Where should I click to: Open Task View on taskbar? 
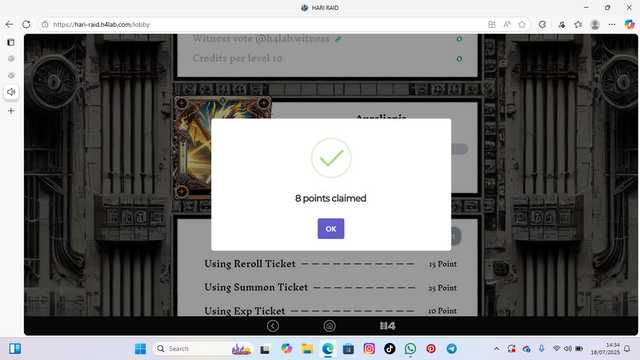point(265,349)
